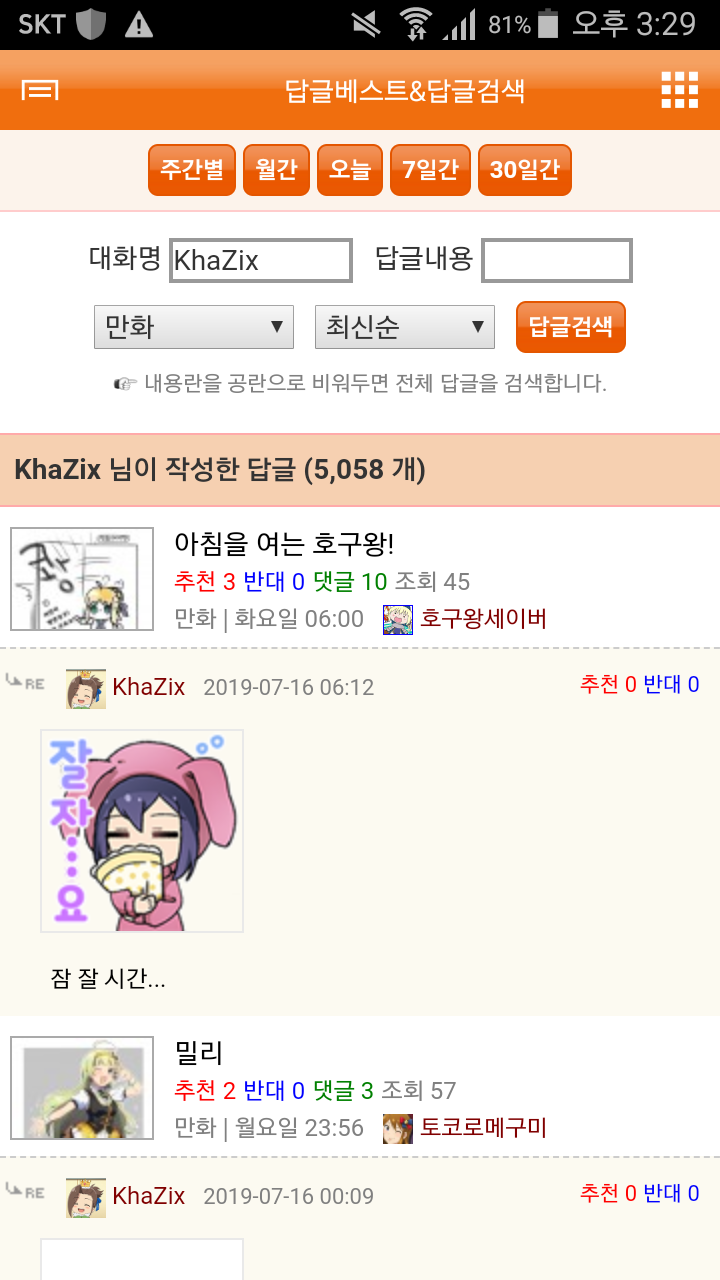Open the 밀리 post thumbnail
This screenshot has height=1280, width=720.
pos(82,1088)
